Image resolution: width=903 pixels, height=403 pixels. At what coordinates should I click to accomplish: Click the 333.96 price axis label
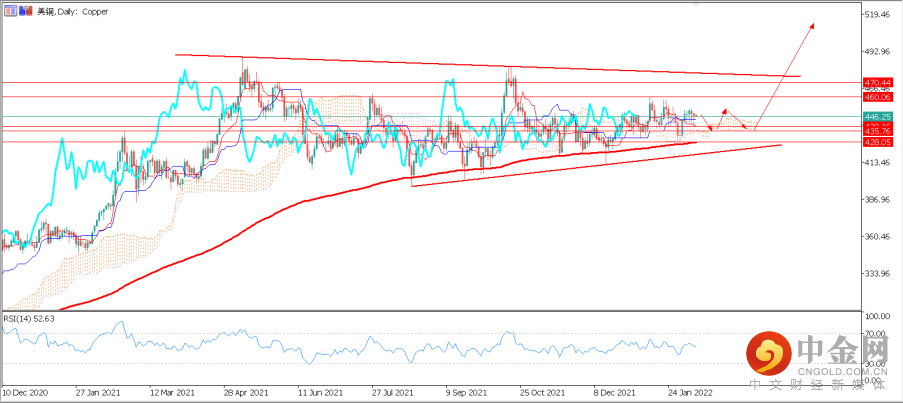click(x=878, y=273)
